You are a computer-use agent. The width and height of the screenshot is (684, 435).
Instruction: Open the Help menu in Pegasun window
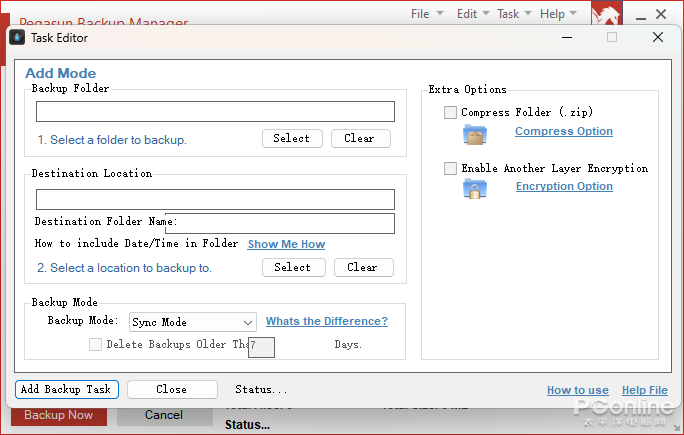pyautogui.click(x=558, y=14)
